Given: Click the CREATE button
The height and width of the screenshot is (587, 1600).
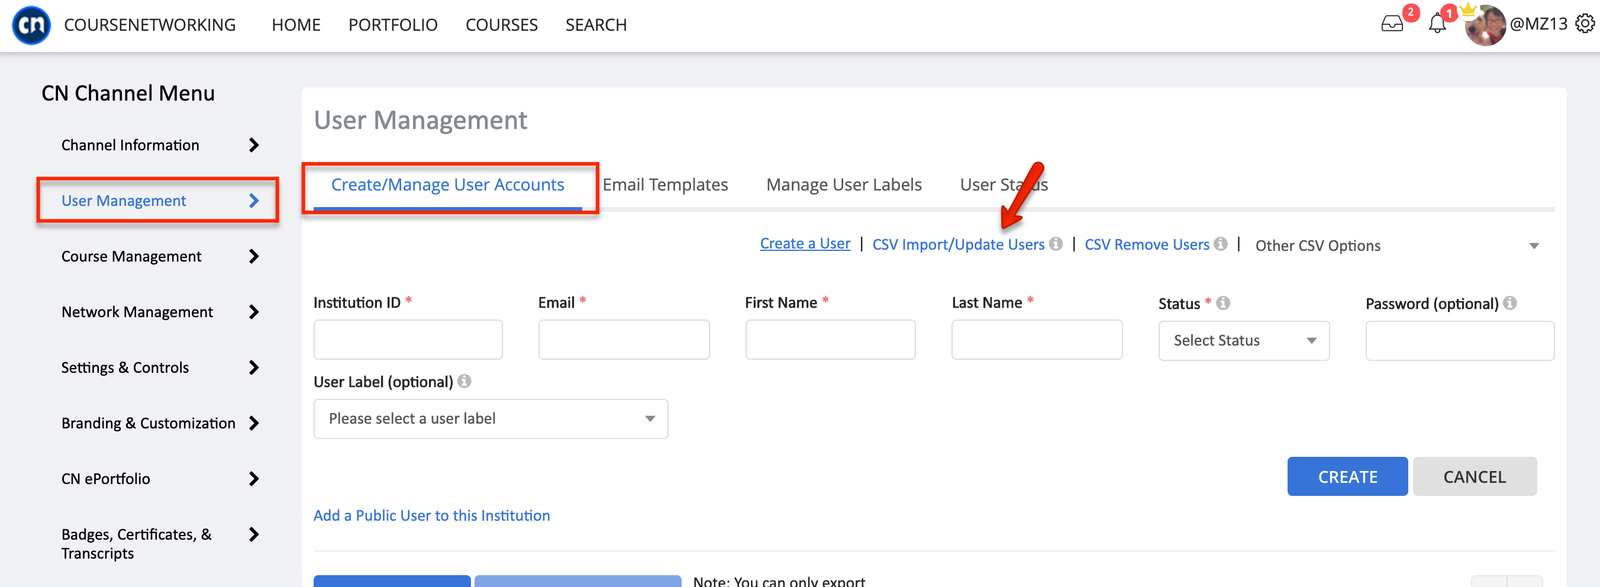Looking at the screenshot, I should coord(1348,477).
